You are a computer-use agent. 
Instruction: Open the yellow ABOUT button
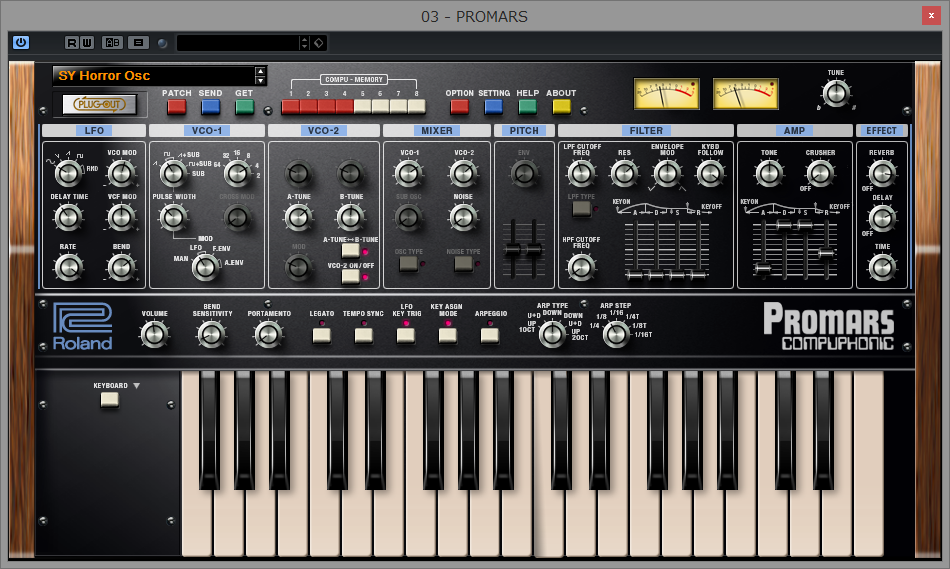pos(562,107)
